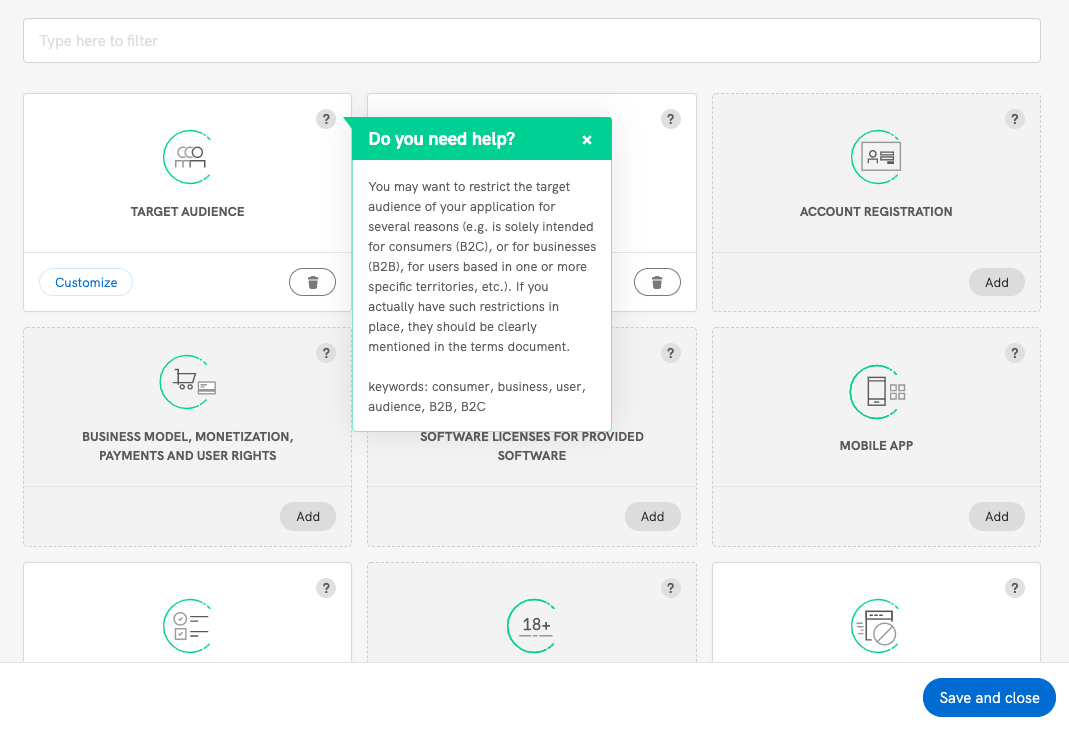
Task: Open help for Business Model card
Action: point(325,353)
